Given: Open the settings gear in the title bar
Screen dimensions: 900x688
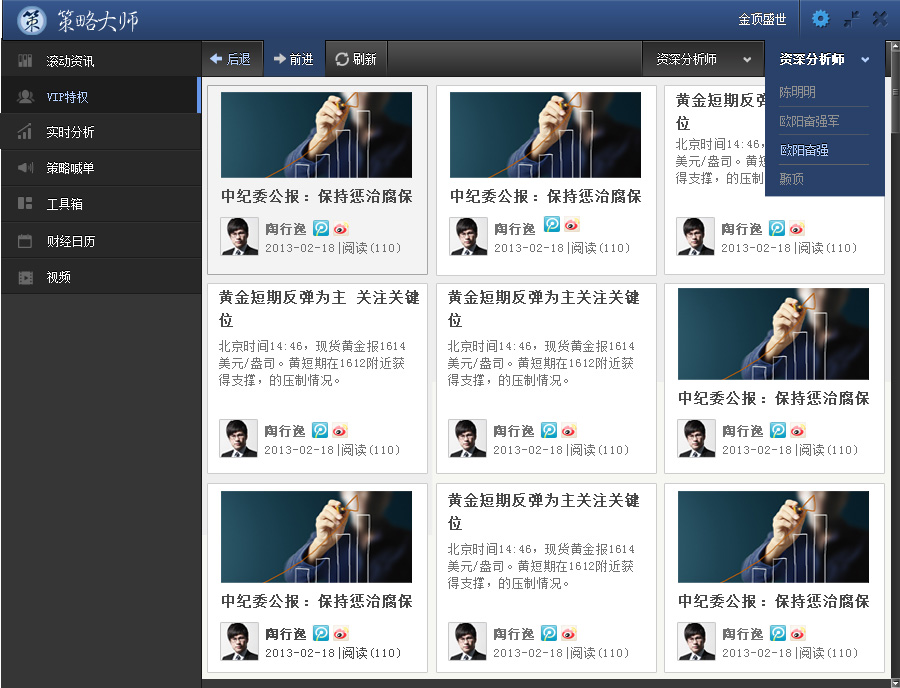Looking at the screenshot, I should click(x=820, y=18).
